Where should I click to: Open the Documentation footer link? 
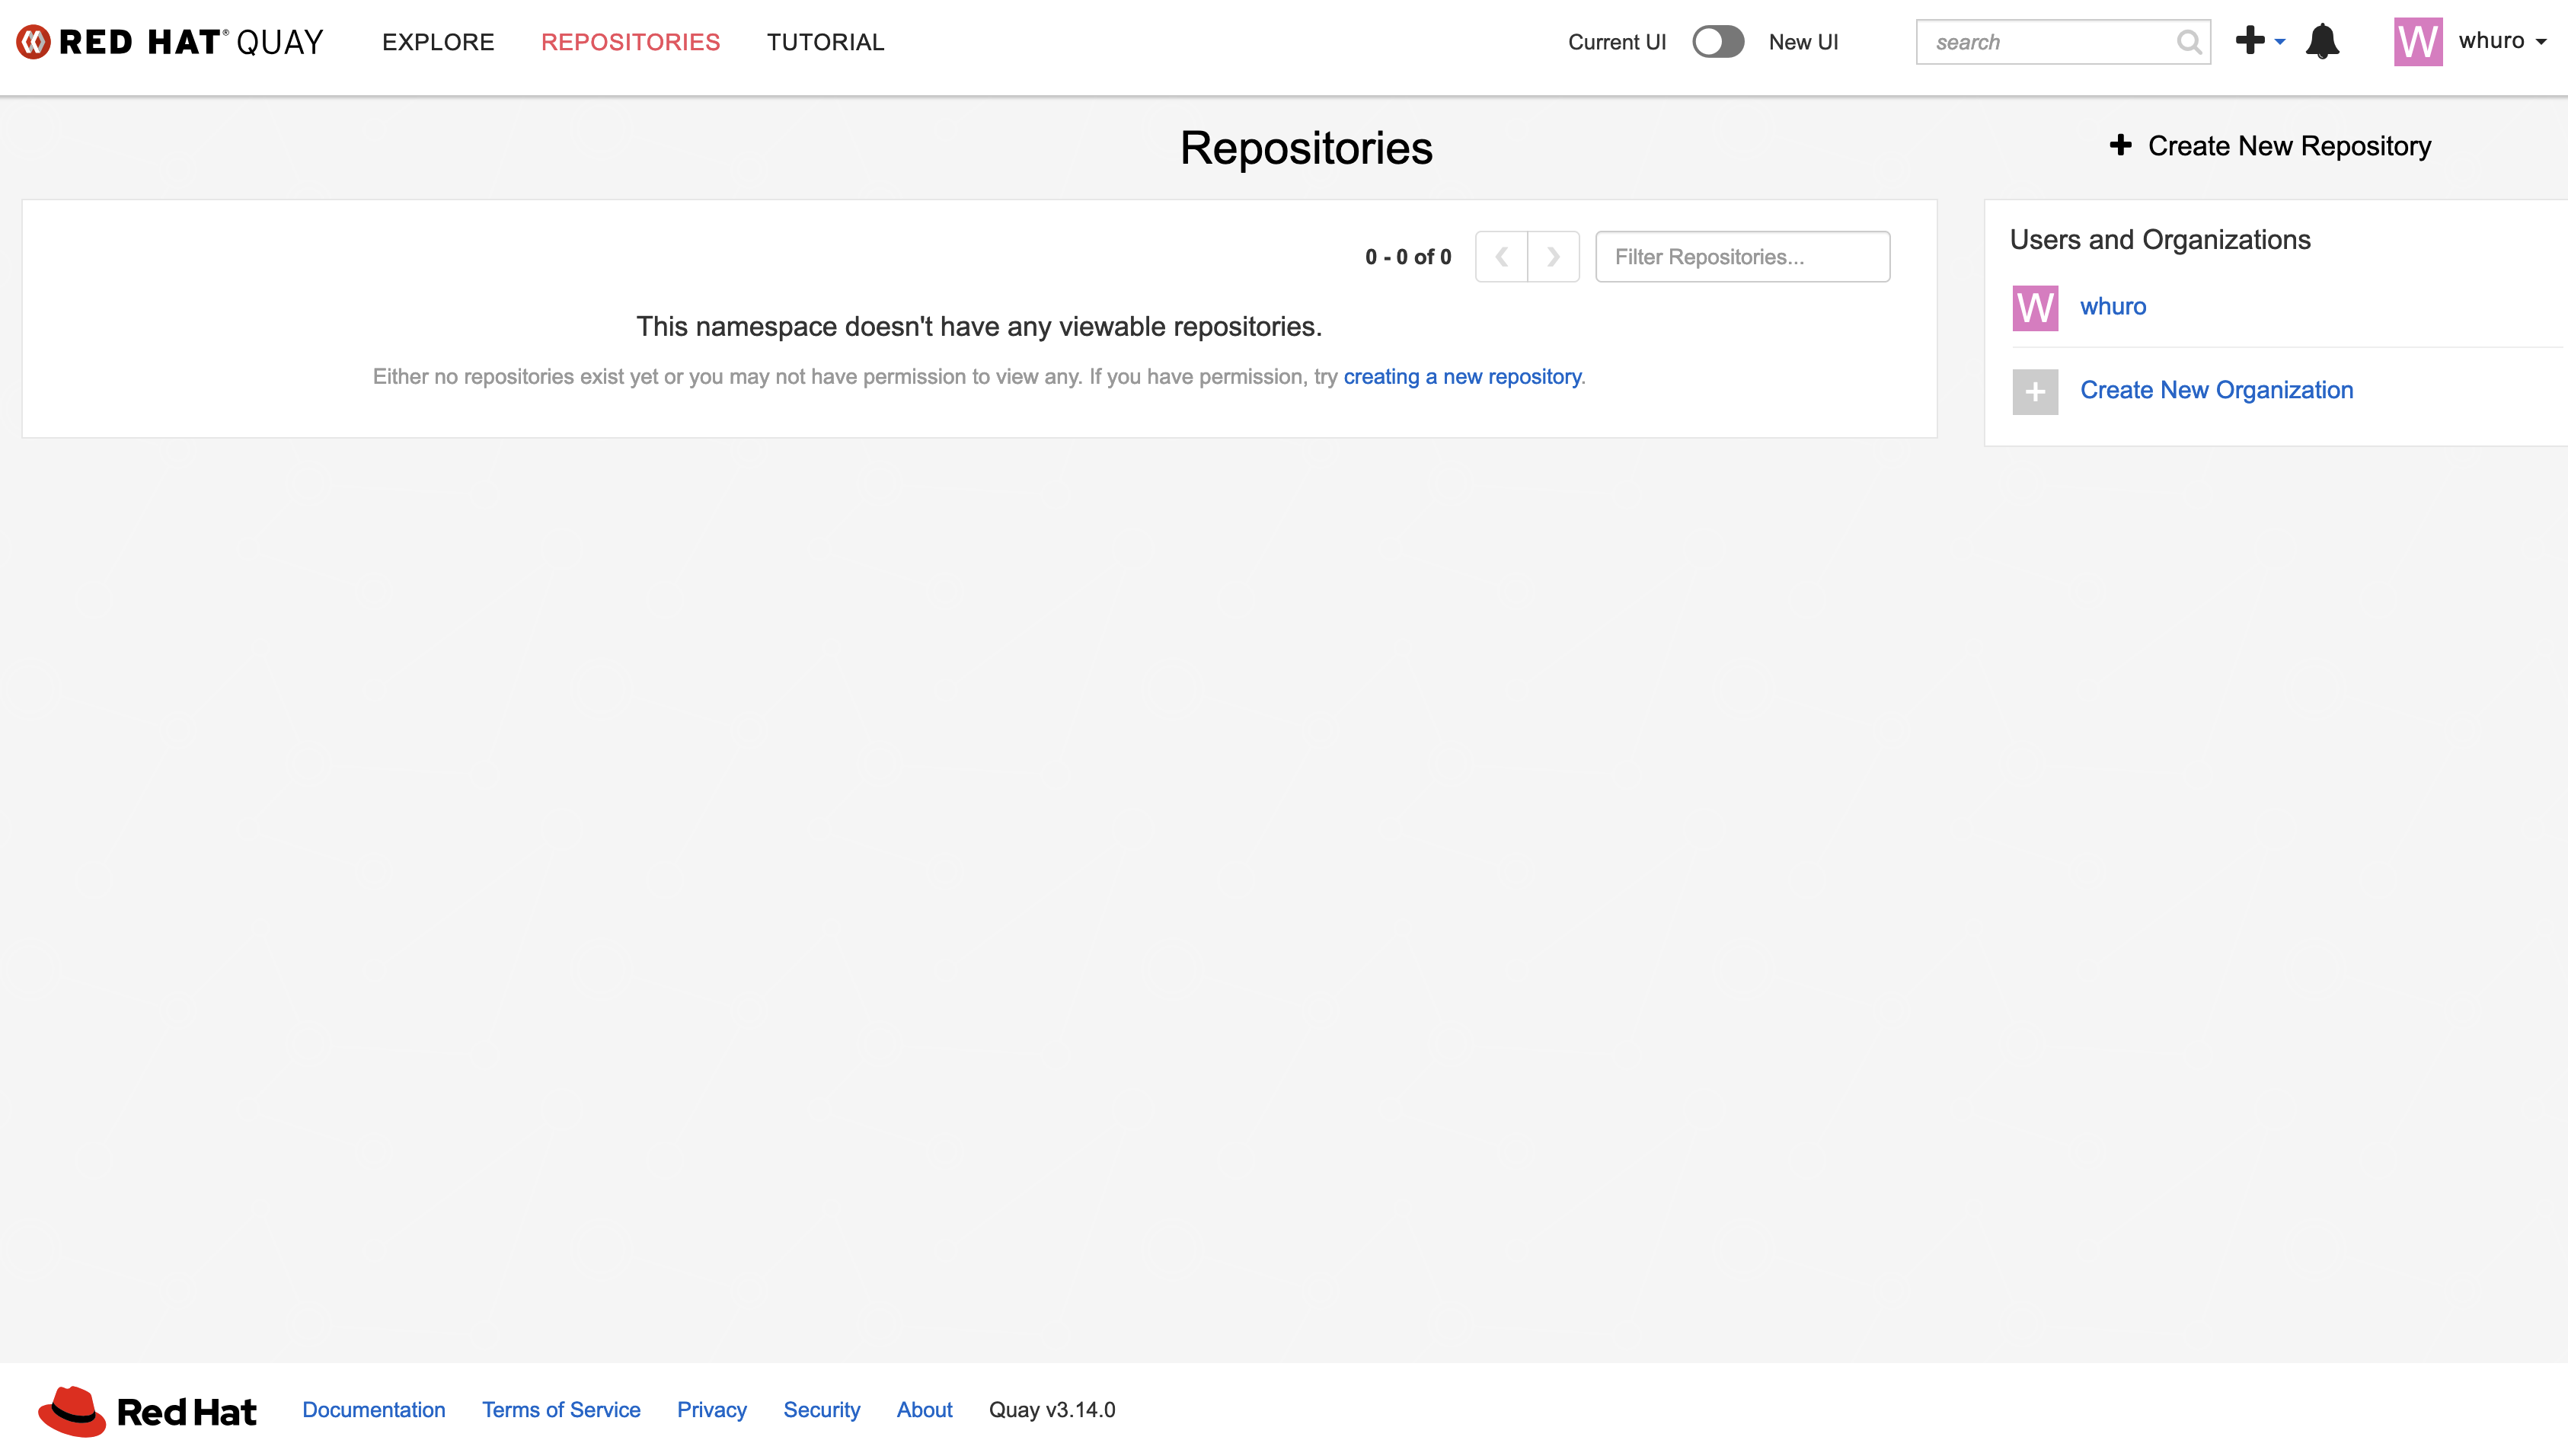coord(374,1410)
